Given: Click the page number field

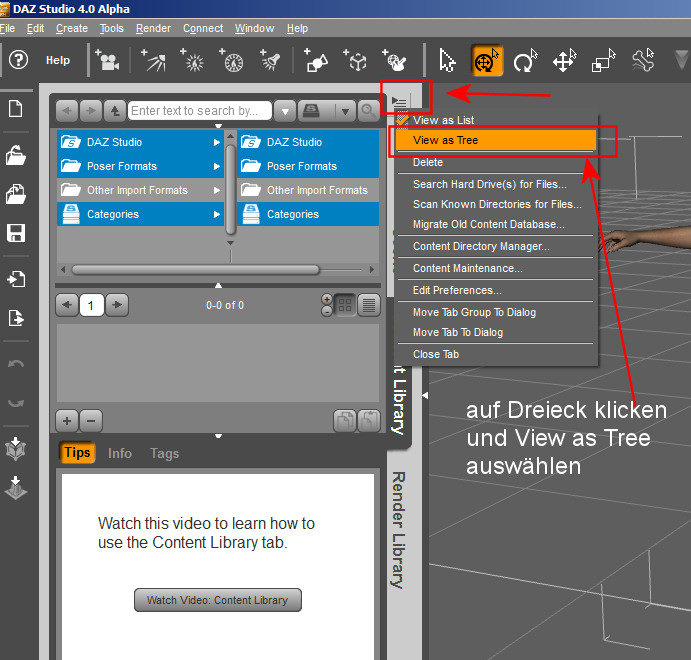Looking at the screenshot, I should pyautogui.click(x=92, y=305).
